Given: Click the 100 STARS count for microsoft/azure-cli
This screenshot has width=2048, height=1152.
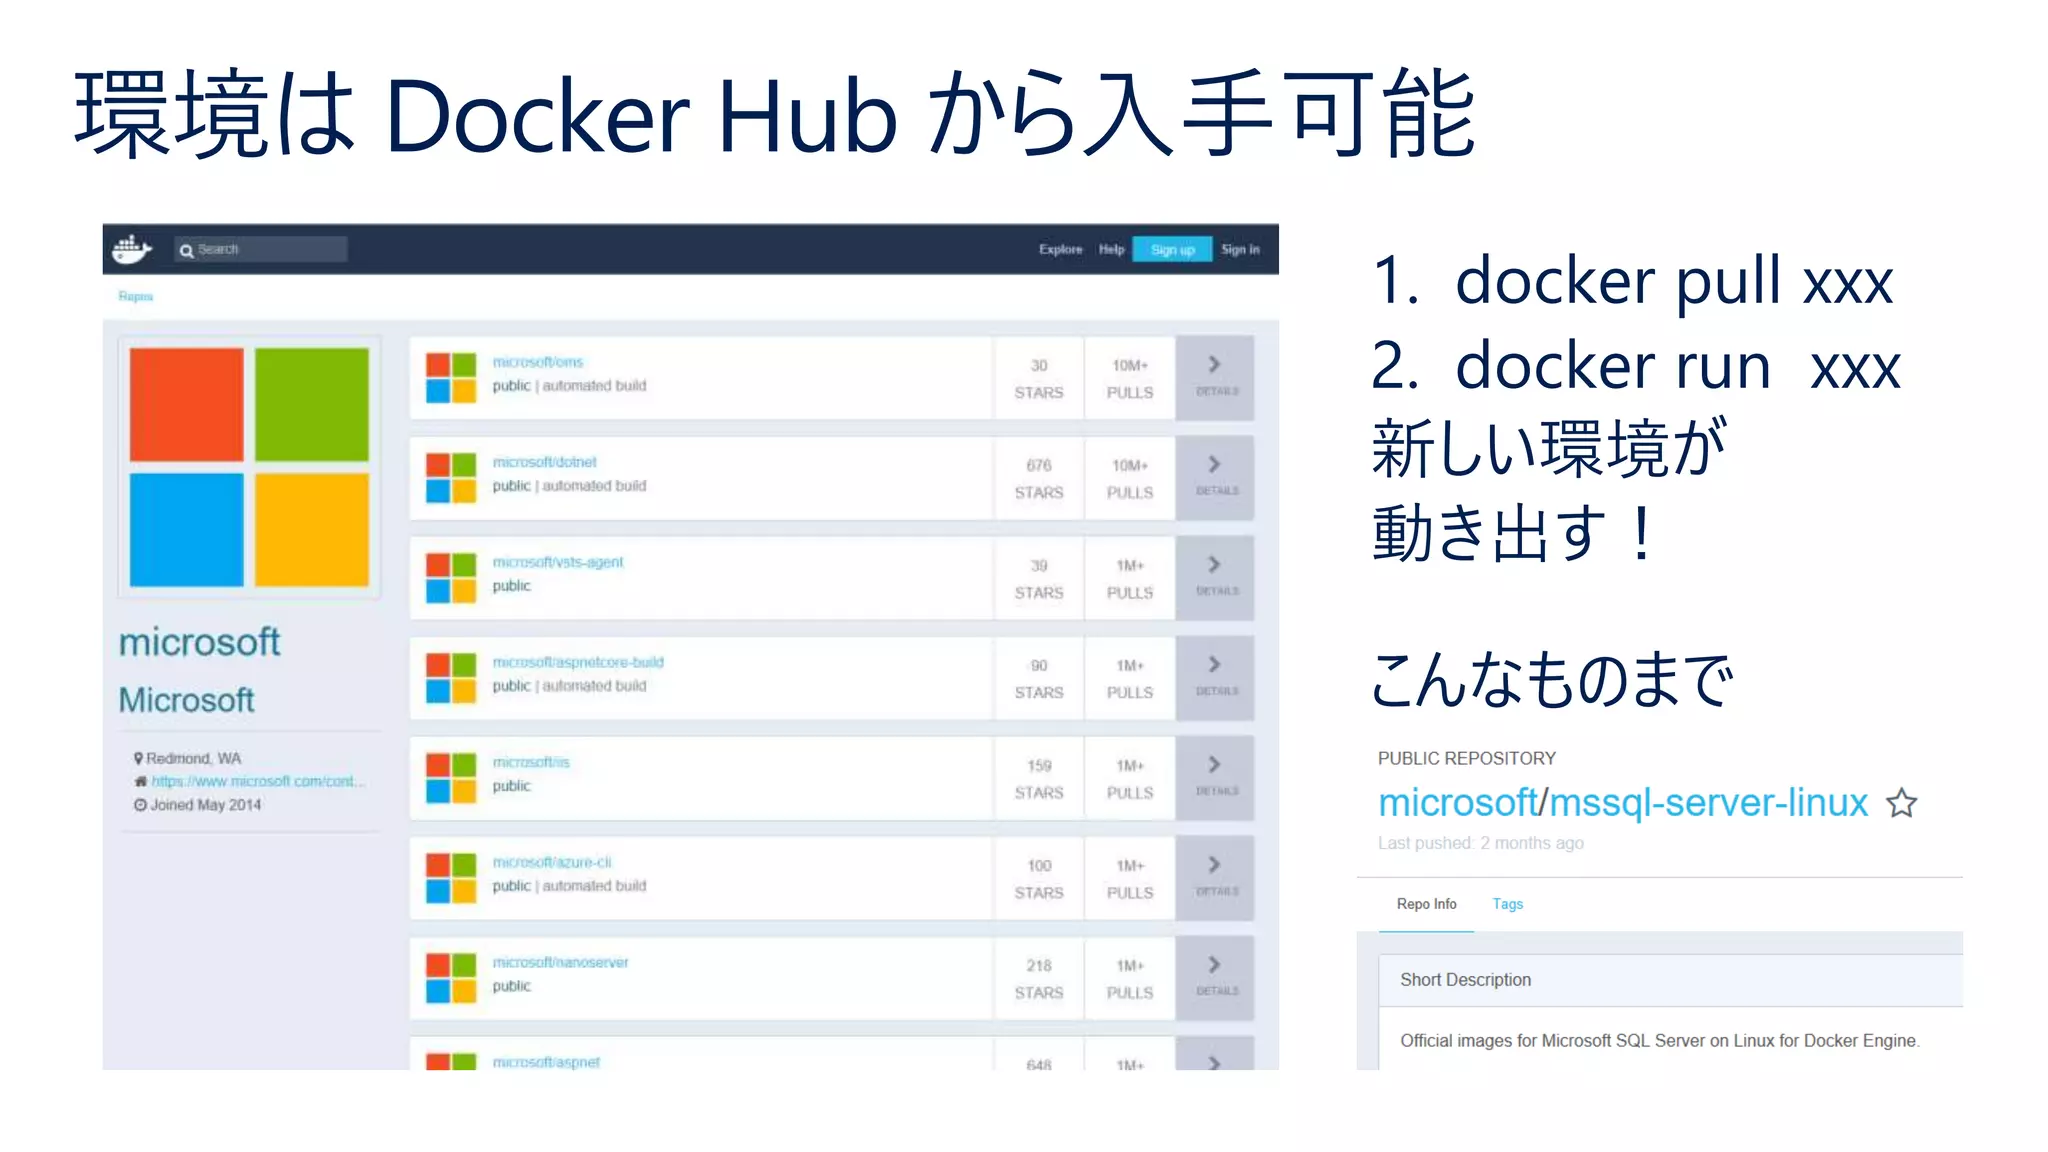Looking at the screenshot, I should 1039,879.
